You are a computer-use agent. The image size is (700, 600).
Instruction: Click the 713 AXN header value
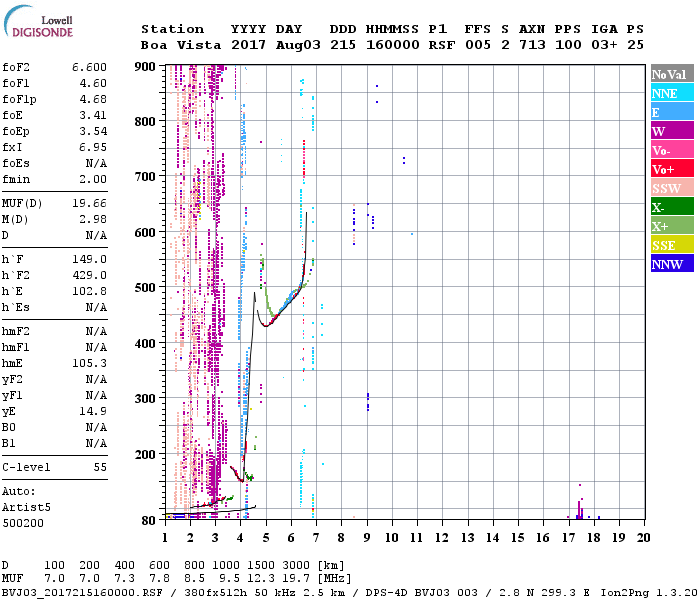532,45
